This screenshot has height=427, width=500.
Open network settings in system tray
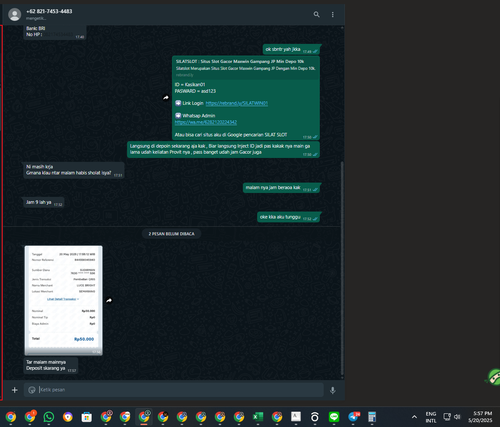pos(447,417)
